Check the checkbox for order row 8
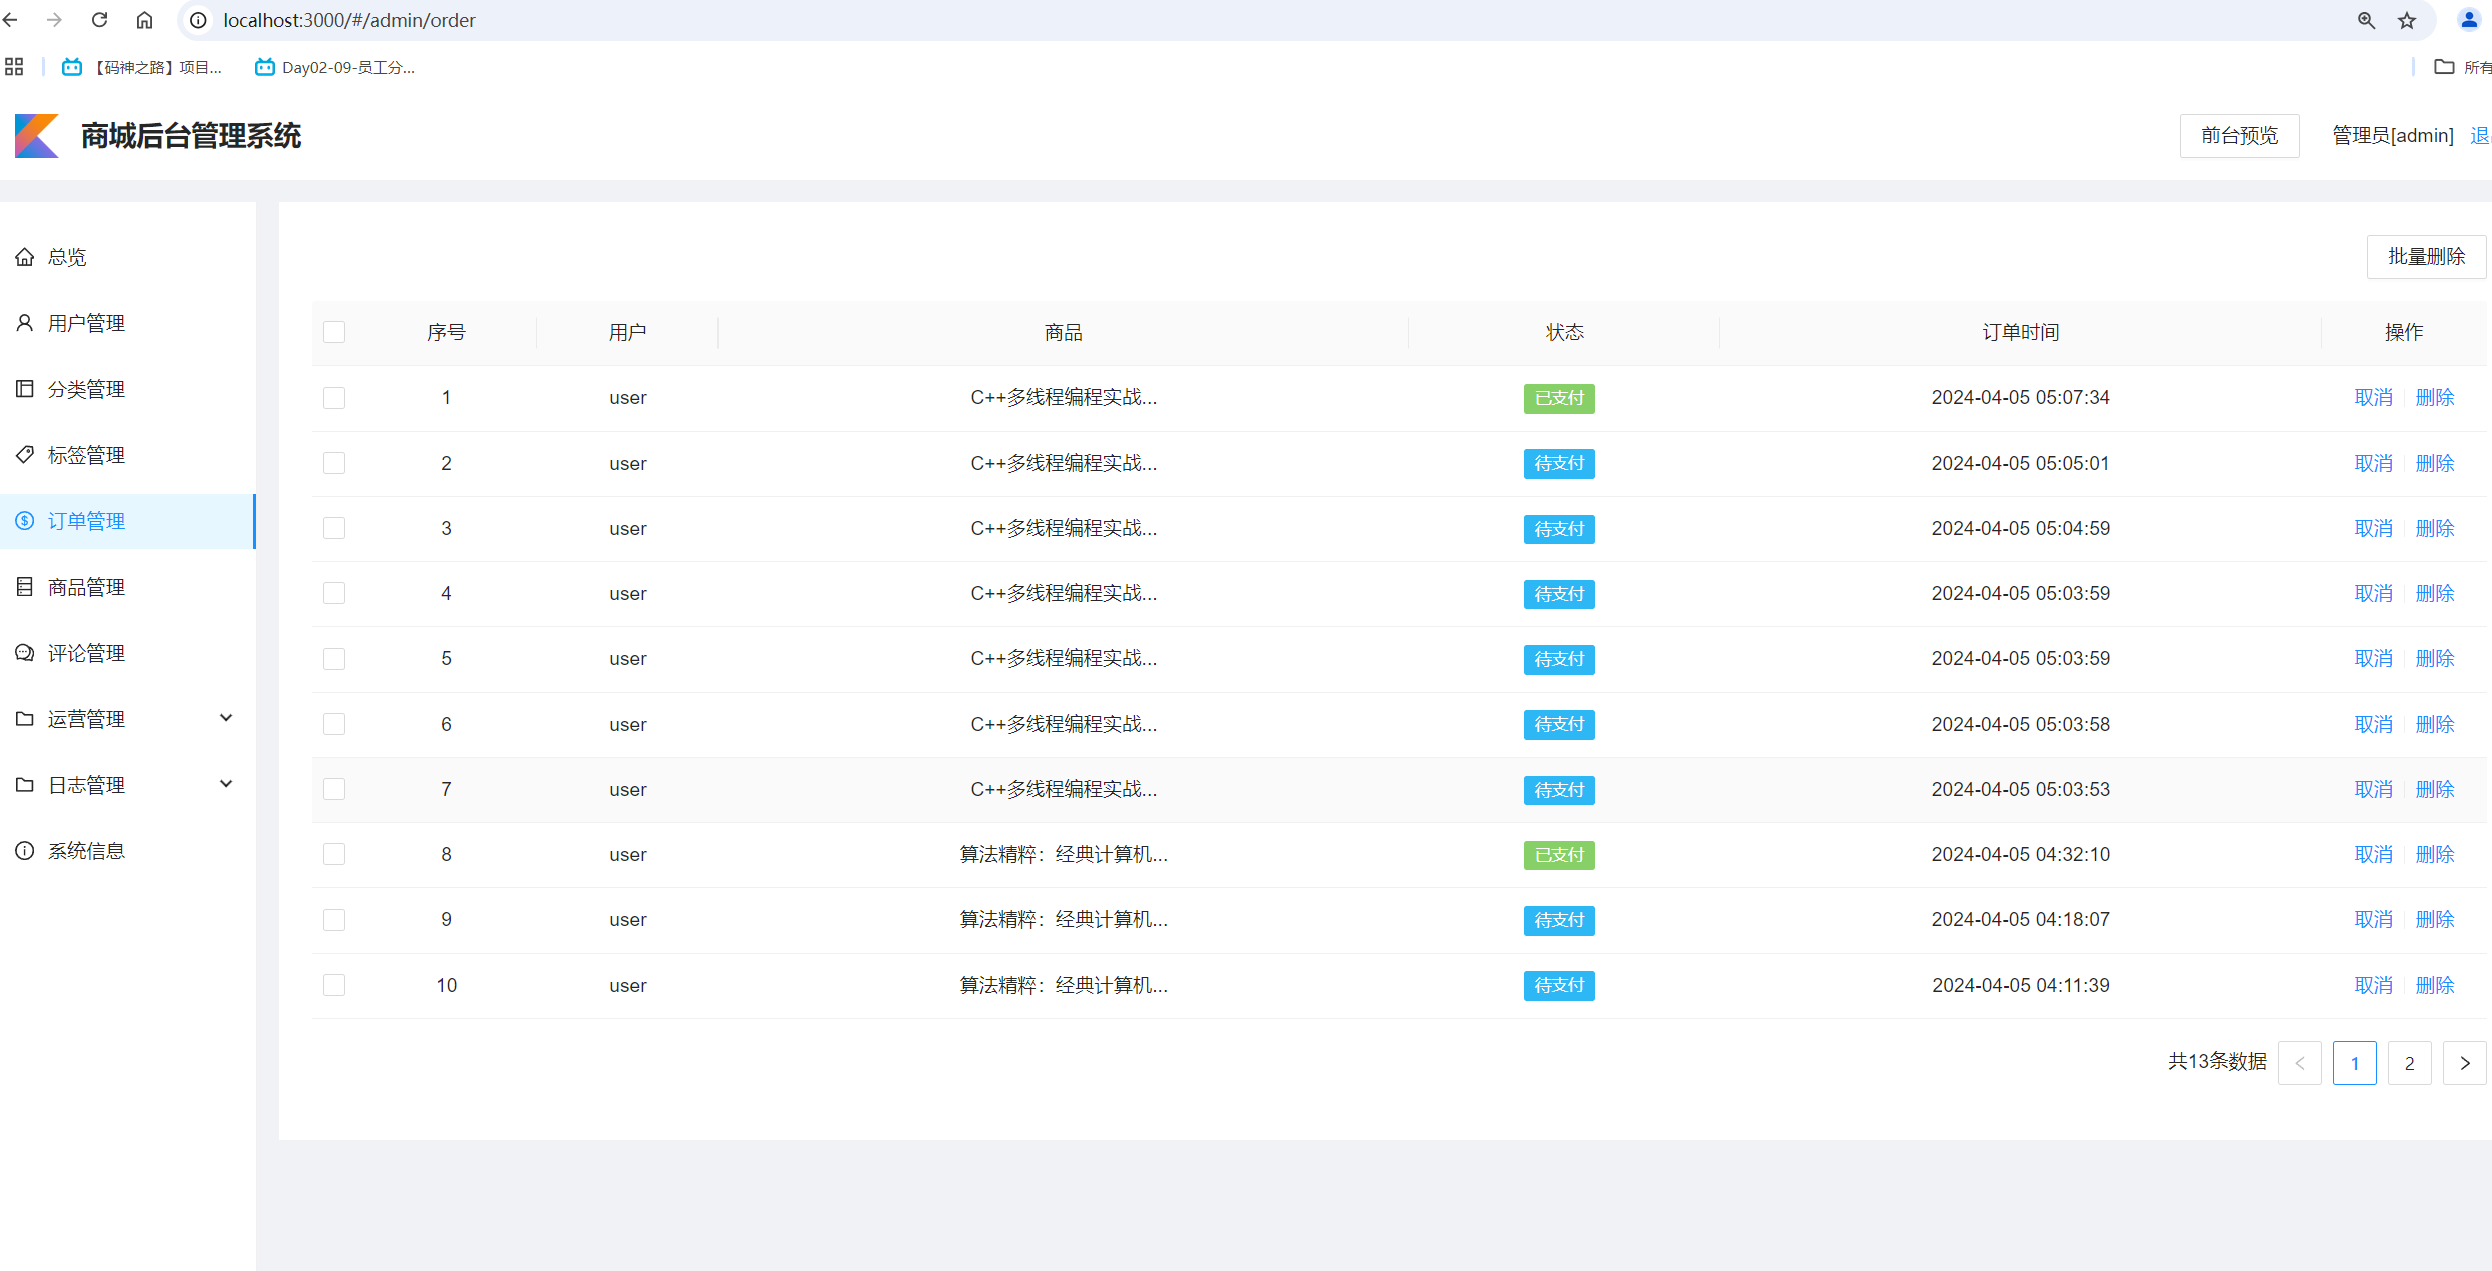2492x1271 pixels. click(334, 854)
